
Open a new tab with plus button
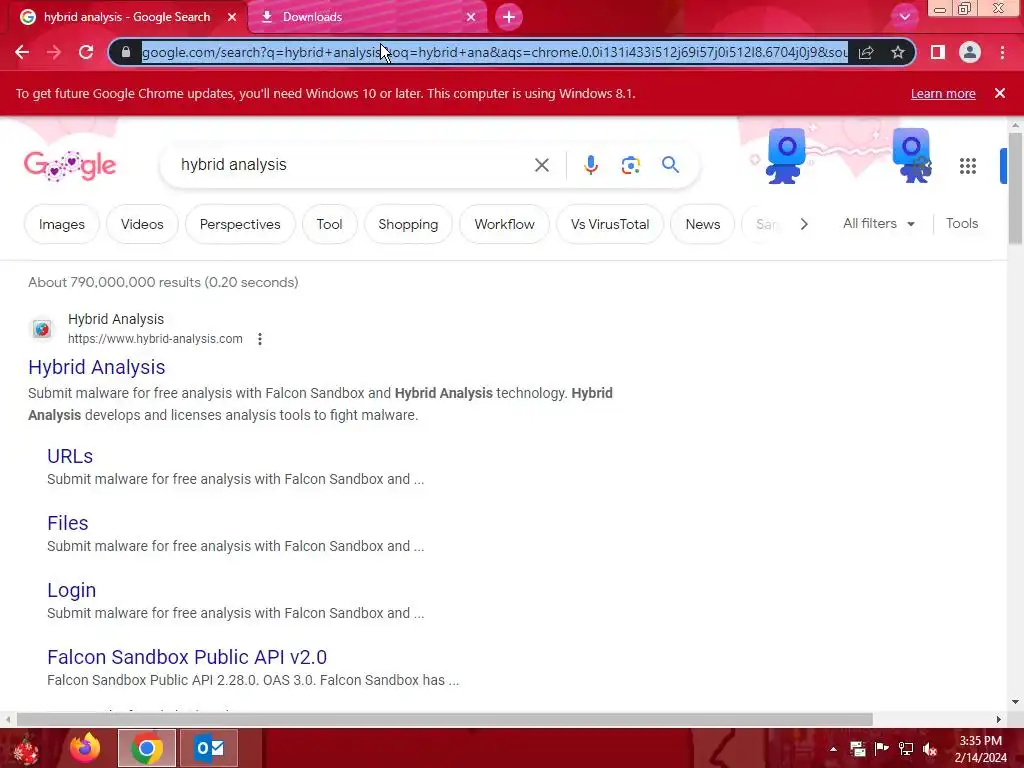(x=509, y=17)
